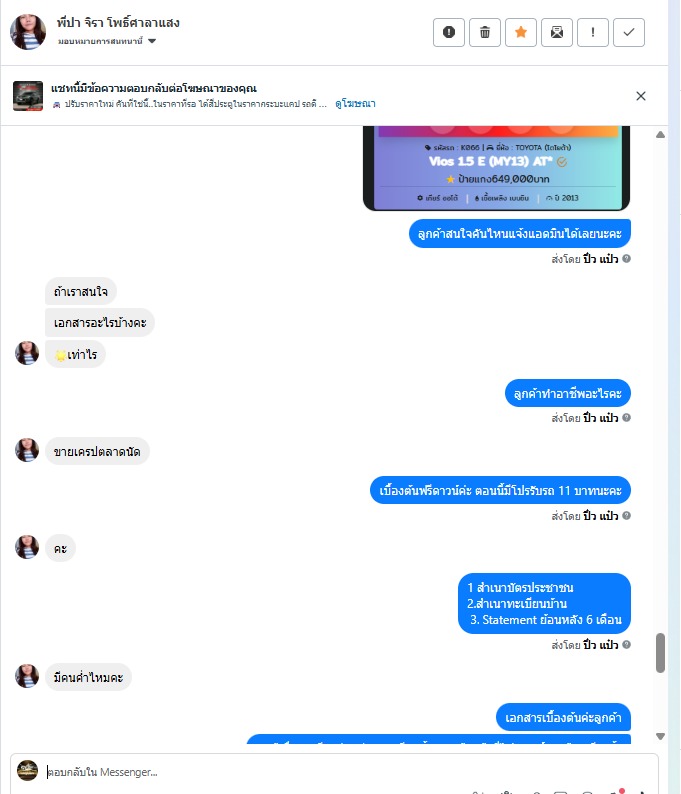Toggle the orange star follow-up flag

tap(520, 32)
